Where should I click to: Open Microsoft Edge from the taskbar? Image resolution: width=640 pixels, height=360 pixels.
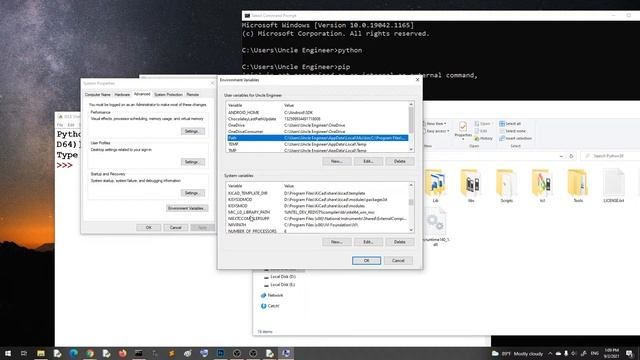(73, 353)
